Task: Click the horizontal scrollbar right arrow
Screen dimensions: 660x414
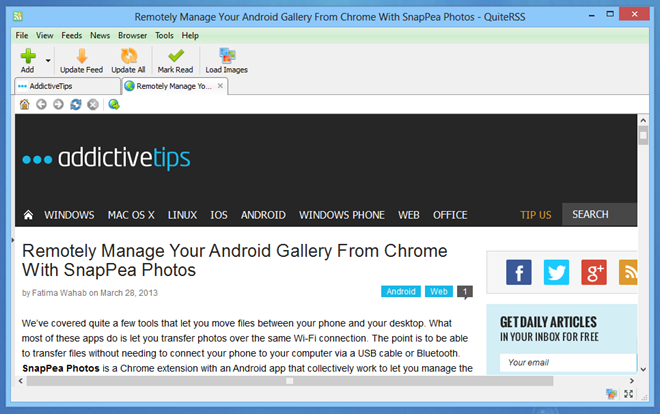Action: 631,381
